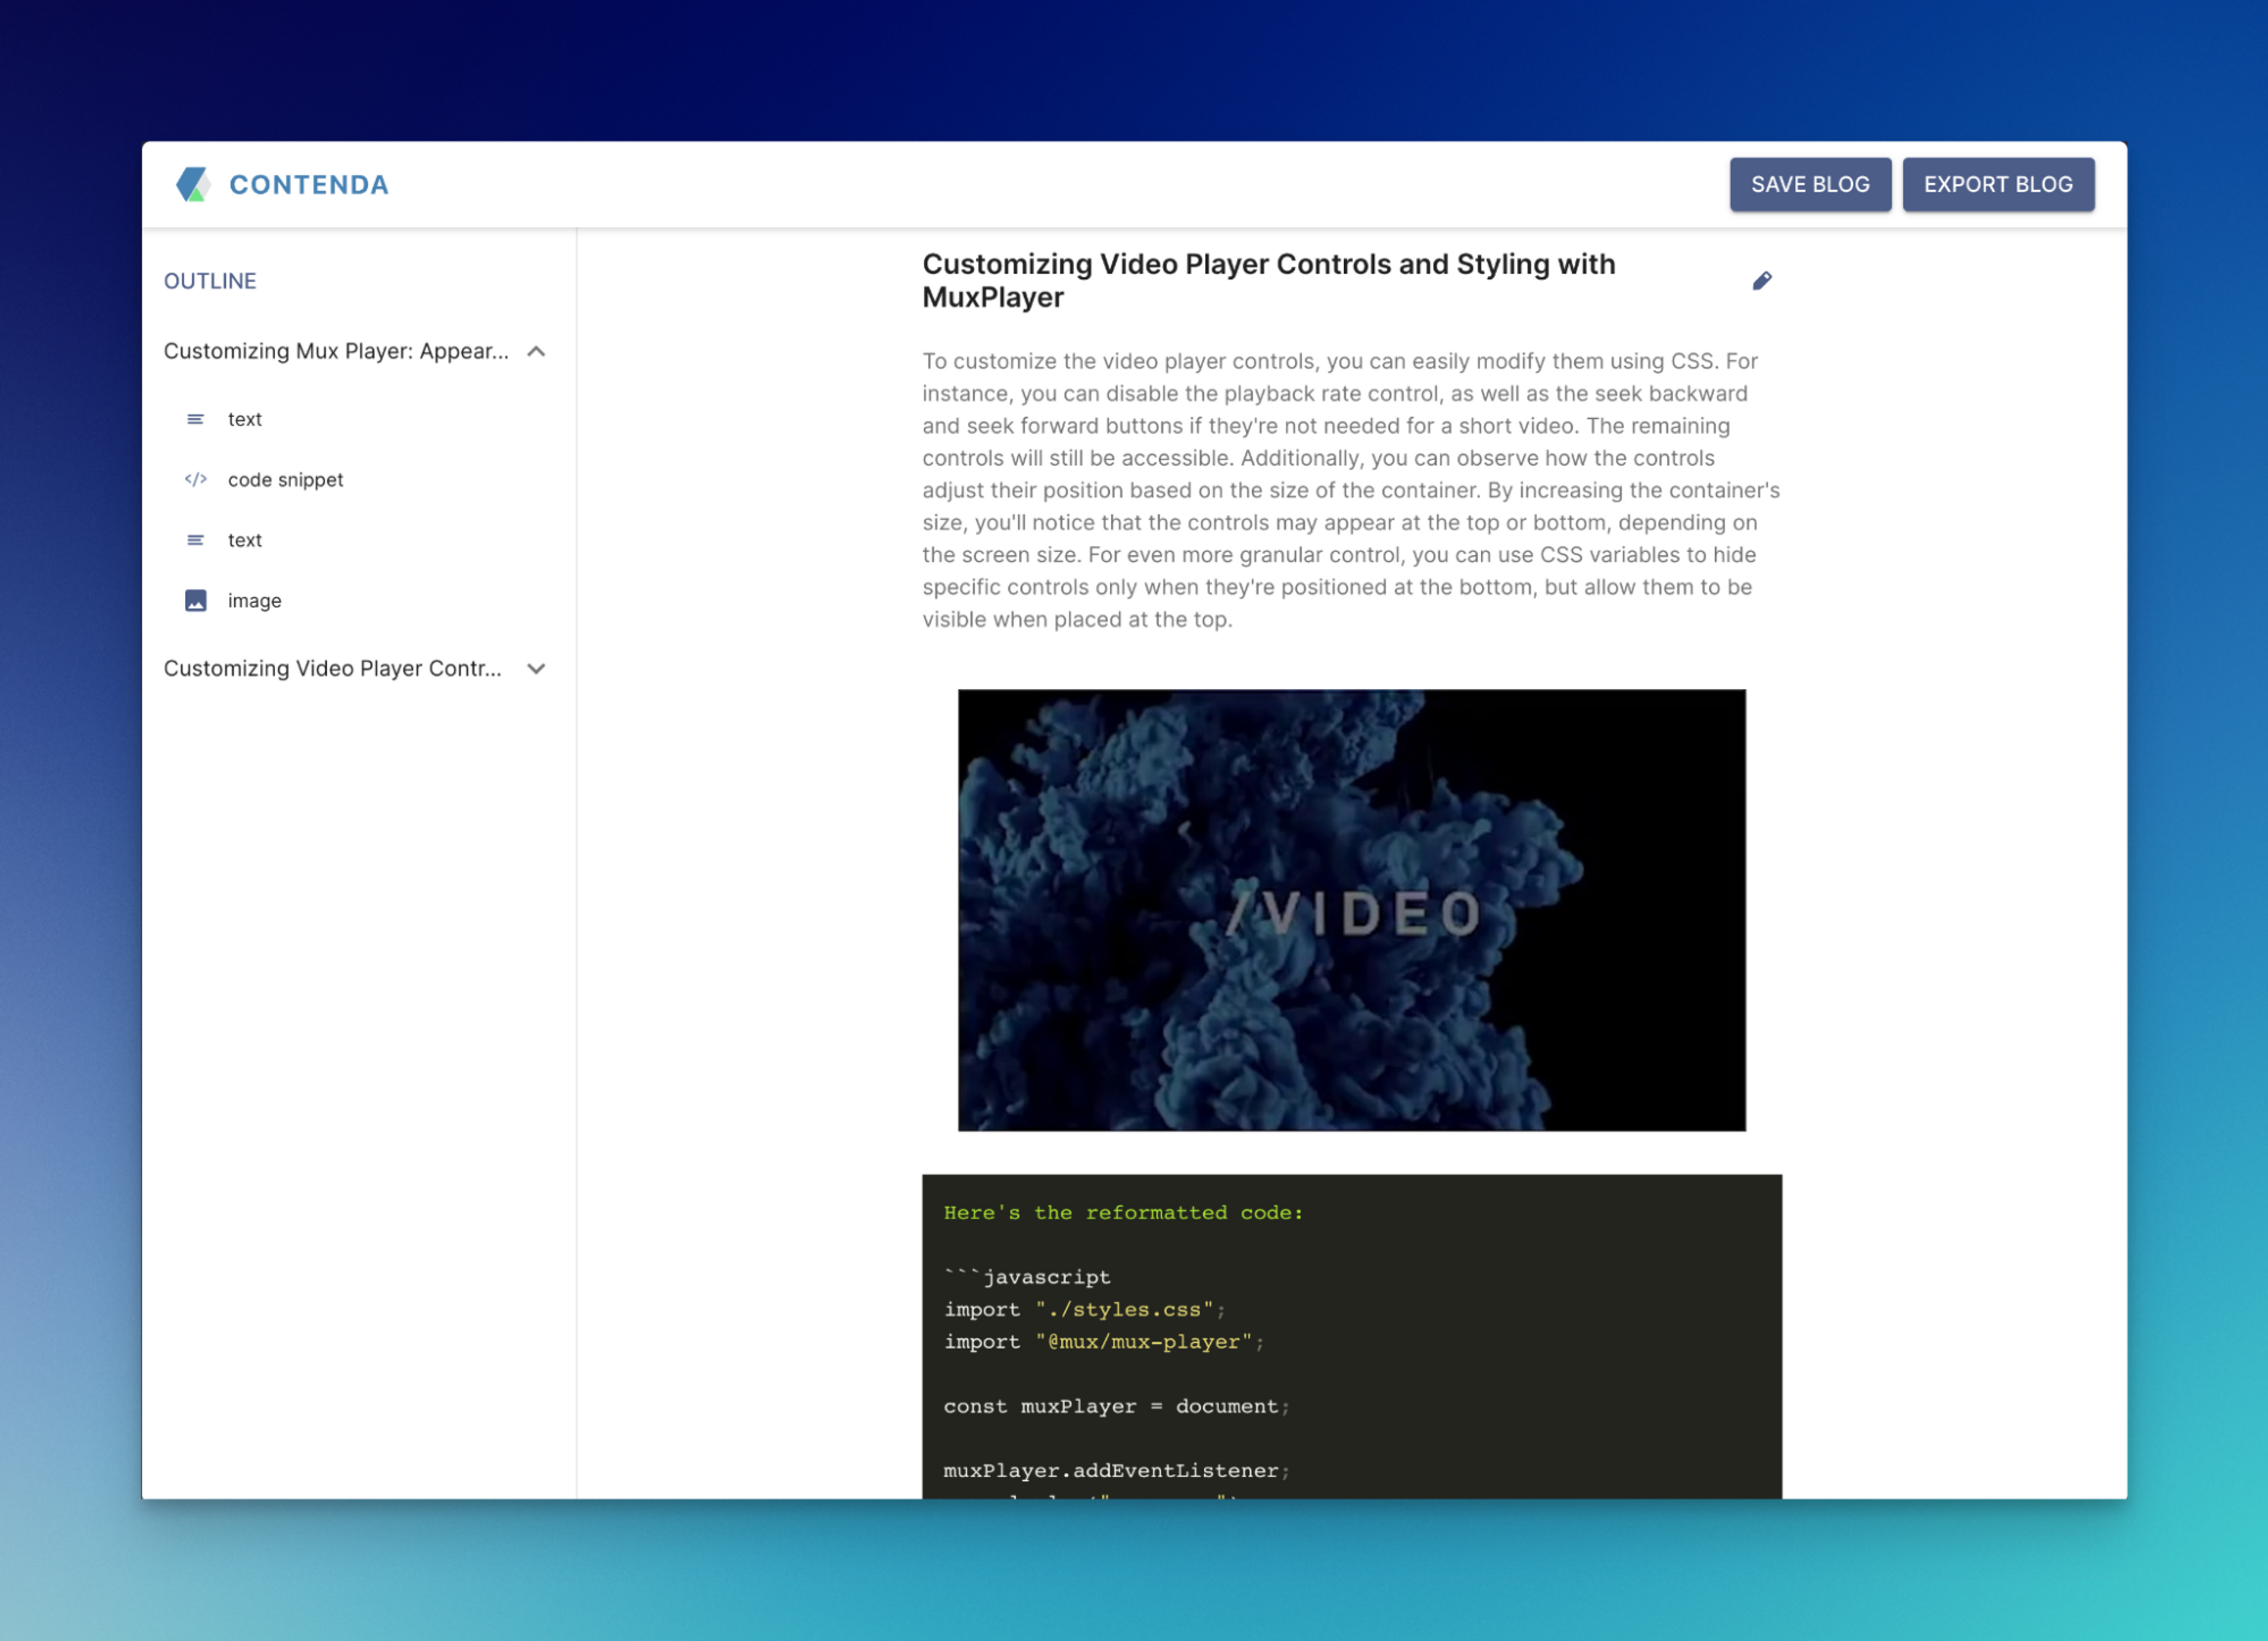This screenshot has width=2268, height=1641.
Task: Expand the Customizing Video Player Contr... chevron
Action: click(x=536, y=668)
